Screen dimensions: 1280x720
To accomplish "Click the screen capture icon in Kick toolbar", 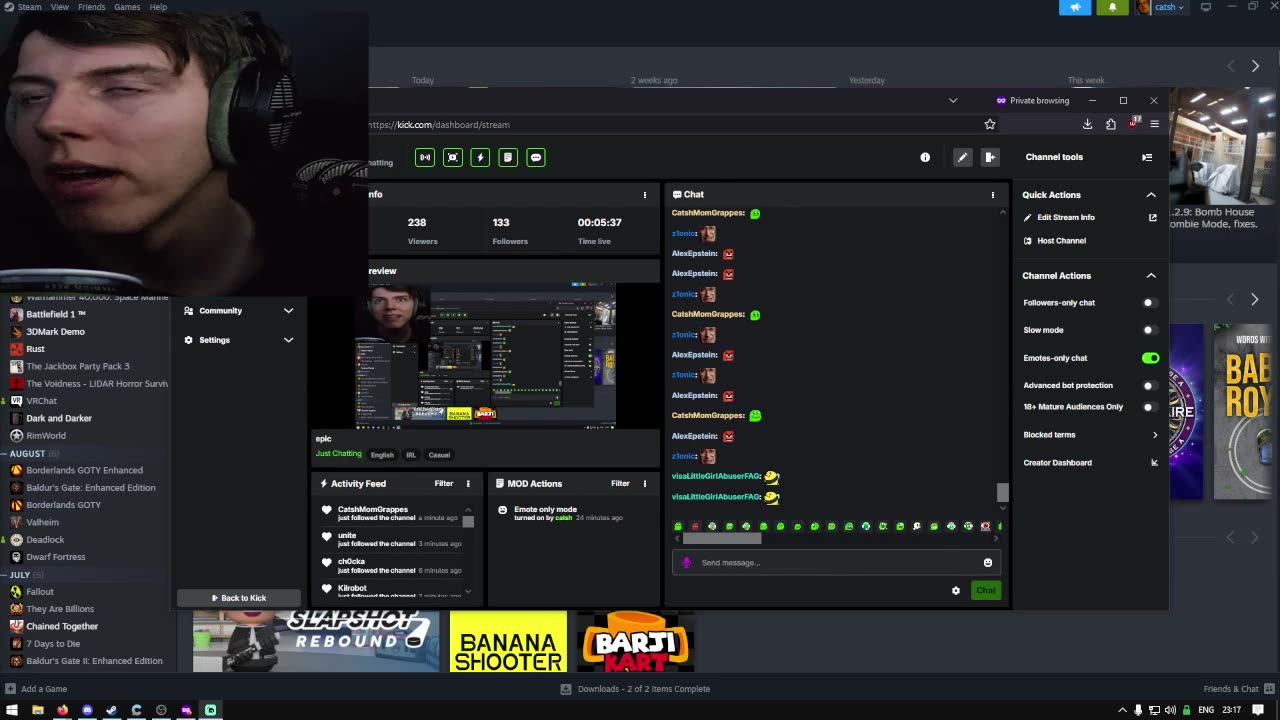I will (x=453, y=157).
